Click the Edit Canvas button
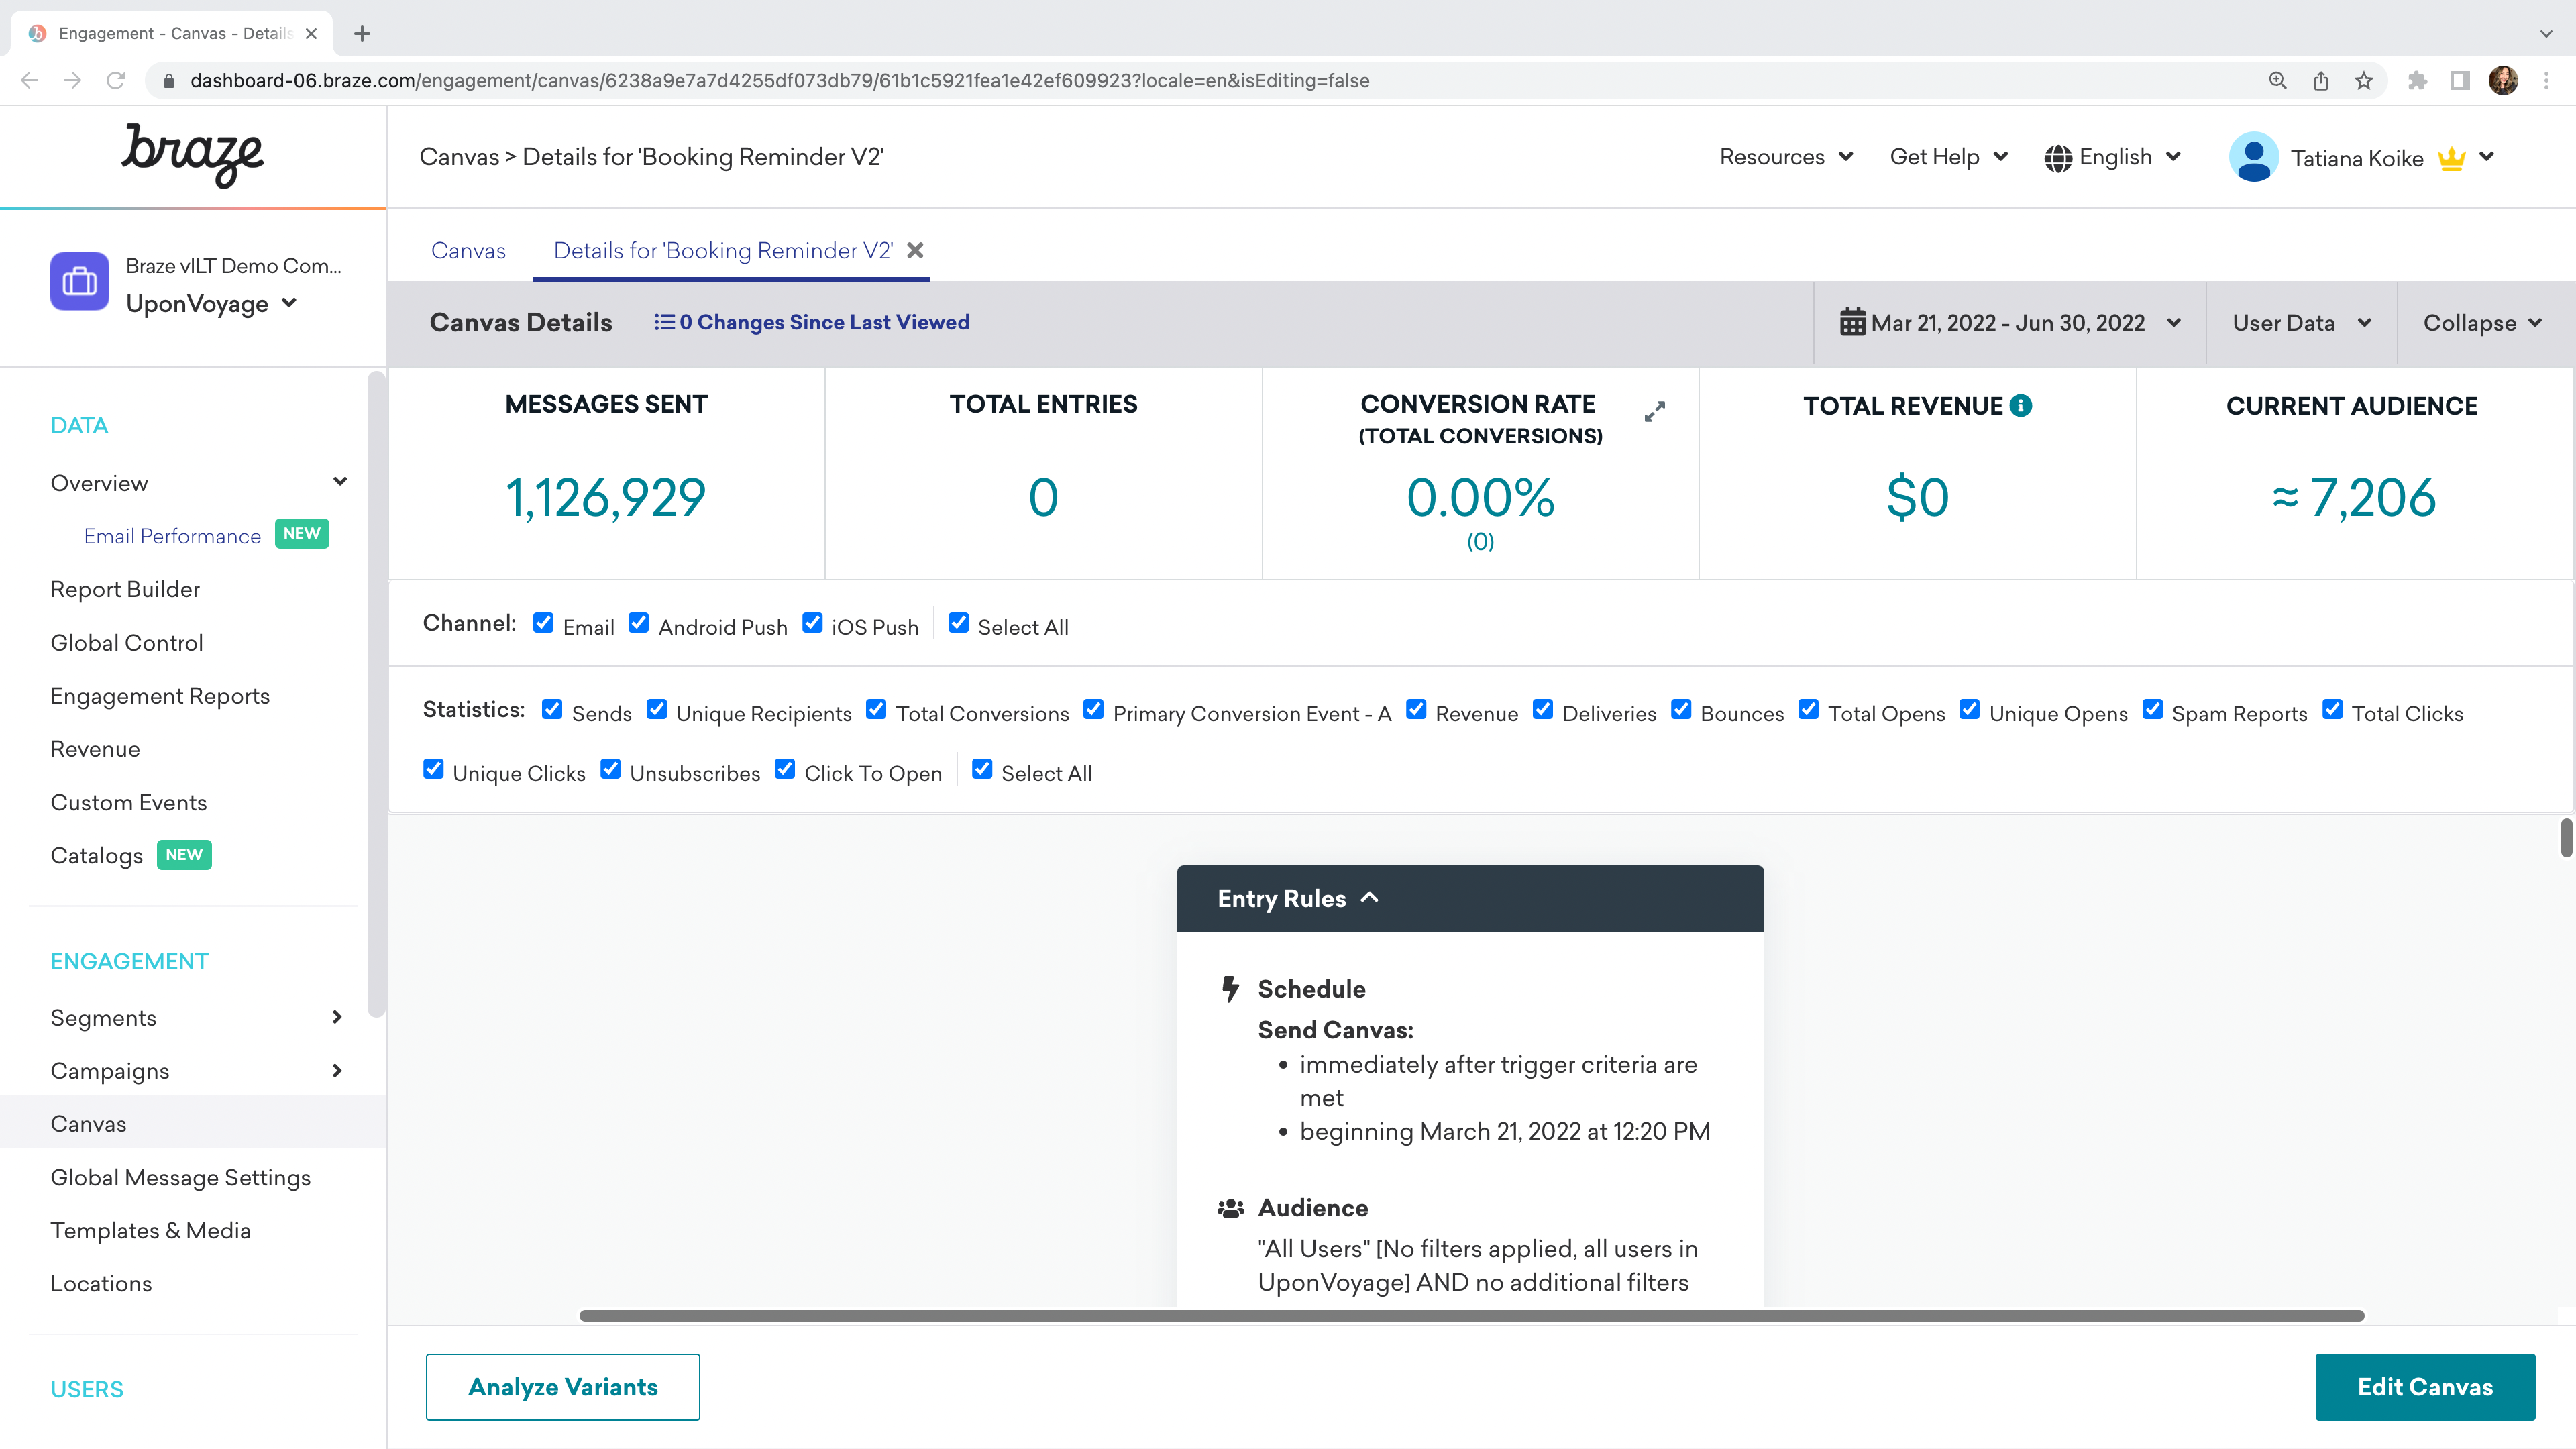The image size is (2576, 1449). (x=2426, y=1385)
